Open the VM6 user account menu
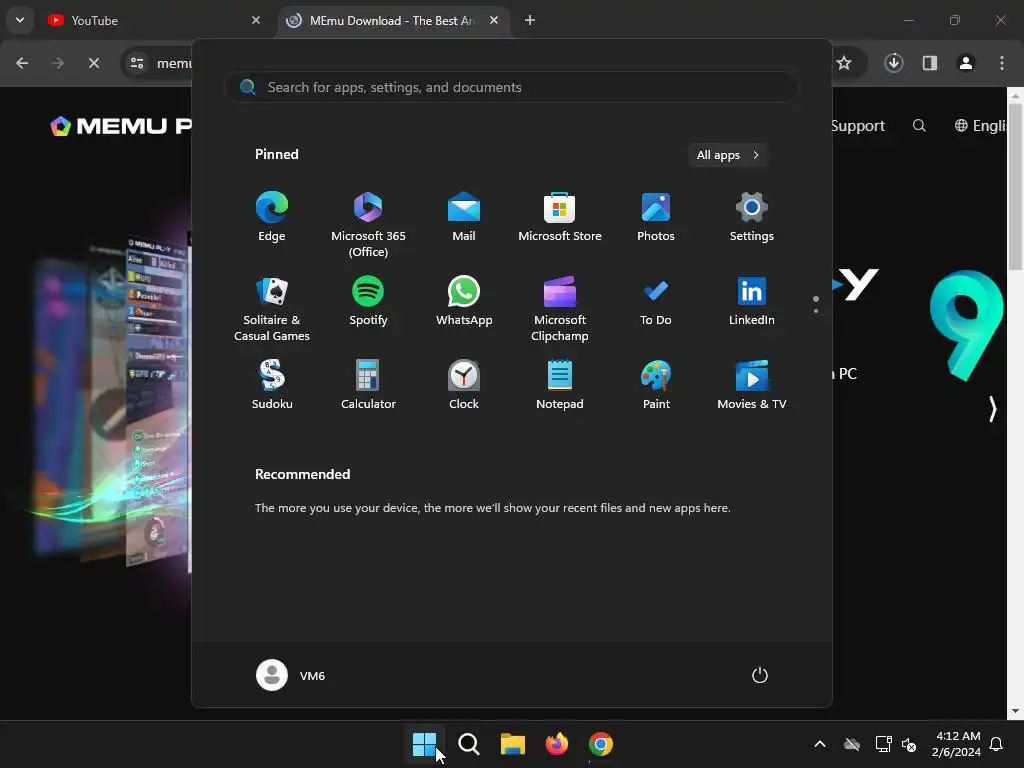1024x768 pixels. tap(291, 675)
